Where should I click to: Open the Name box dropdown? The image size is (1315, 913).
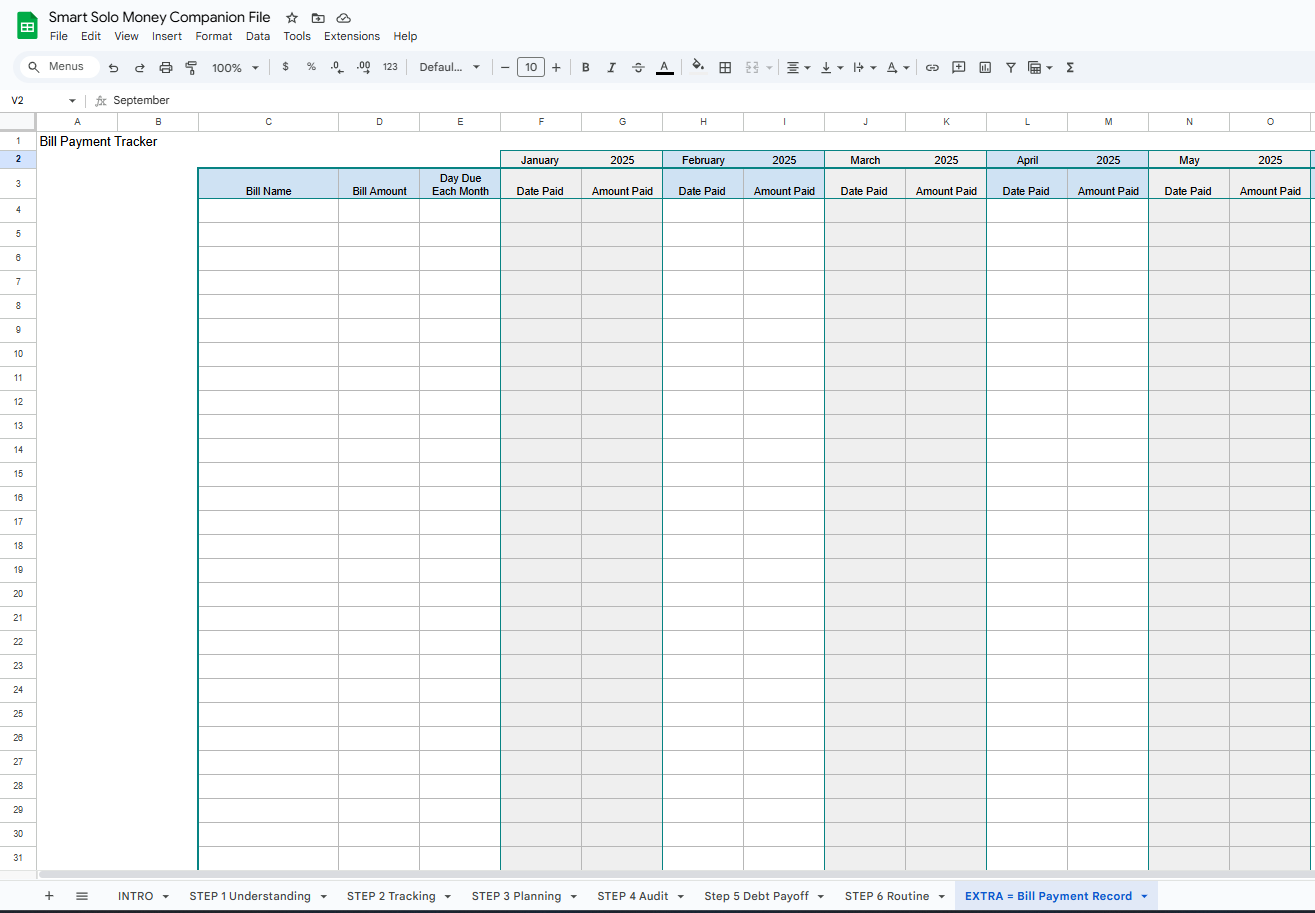point(72,101)
